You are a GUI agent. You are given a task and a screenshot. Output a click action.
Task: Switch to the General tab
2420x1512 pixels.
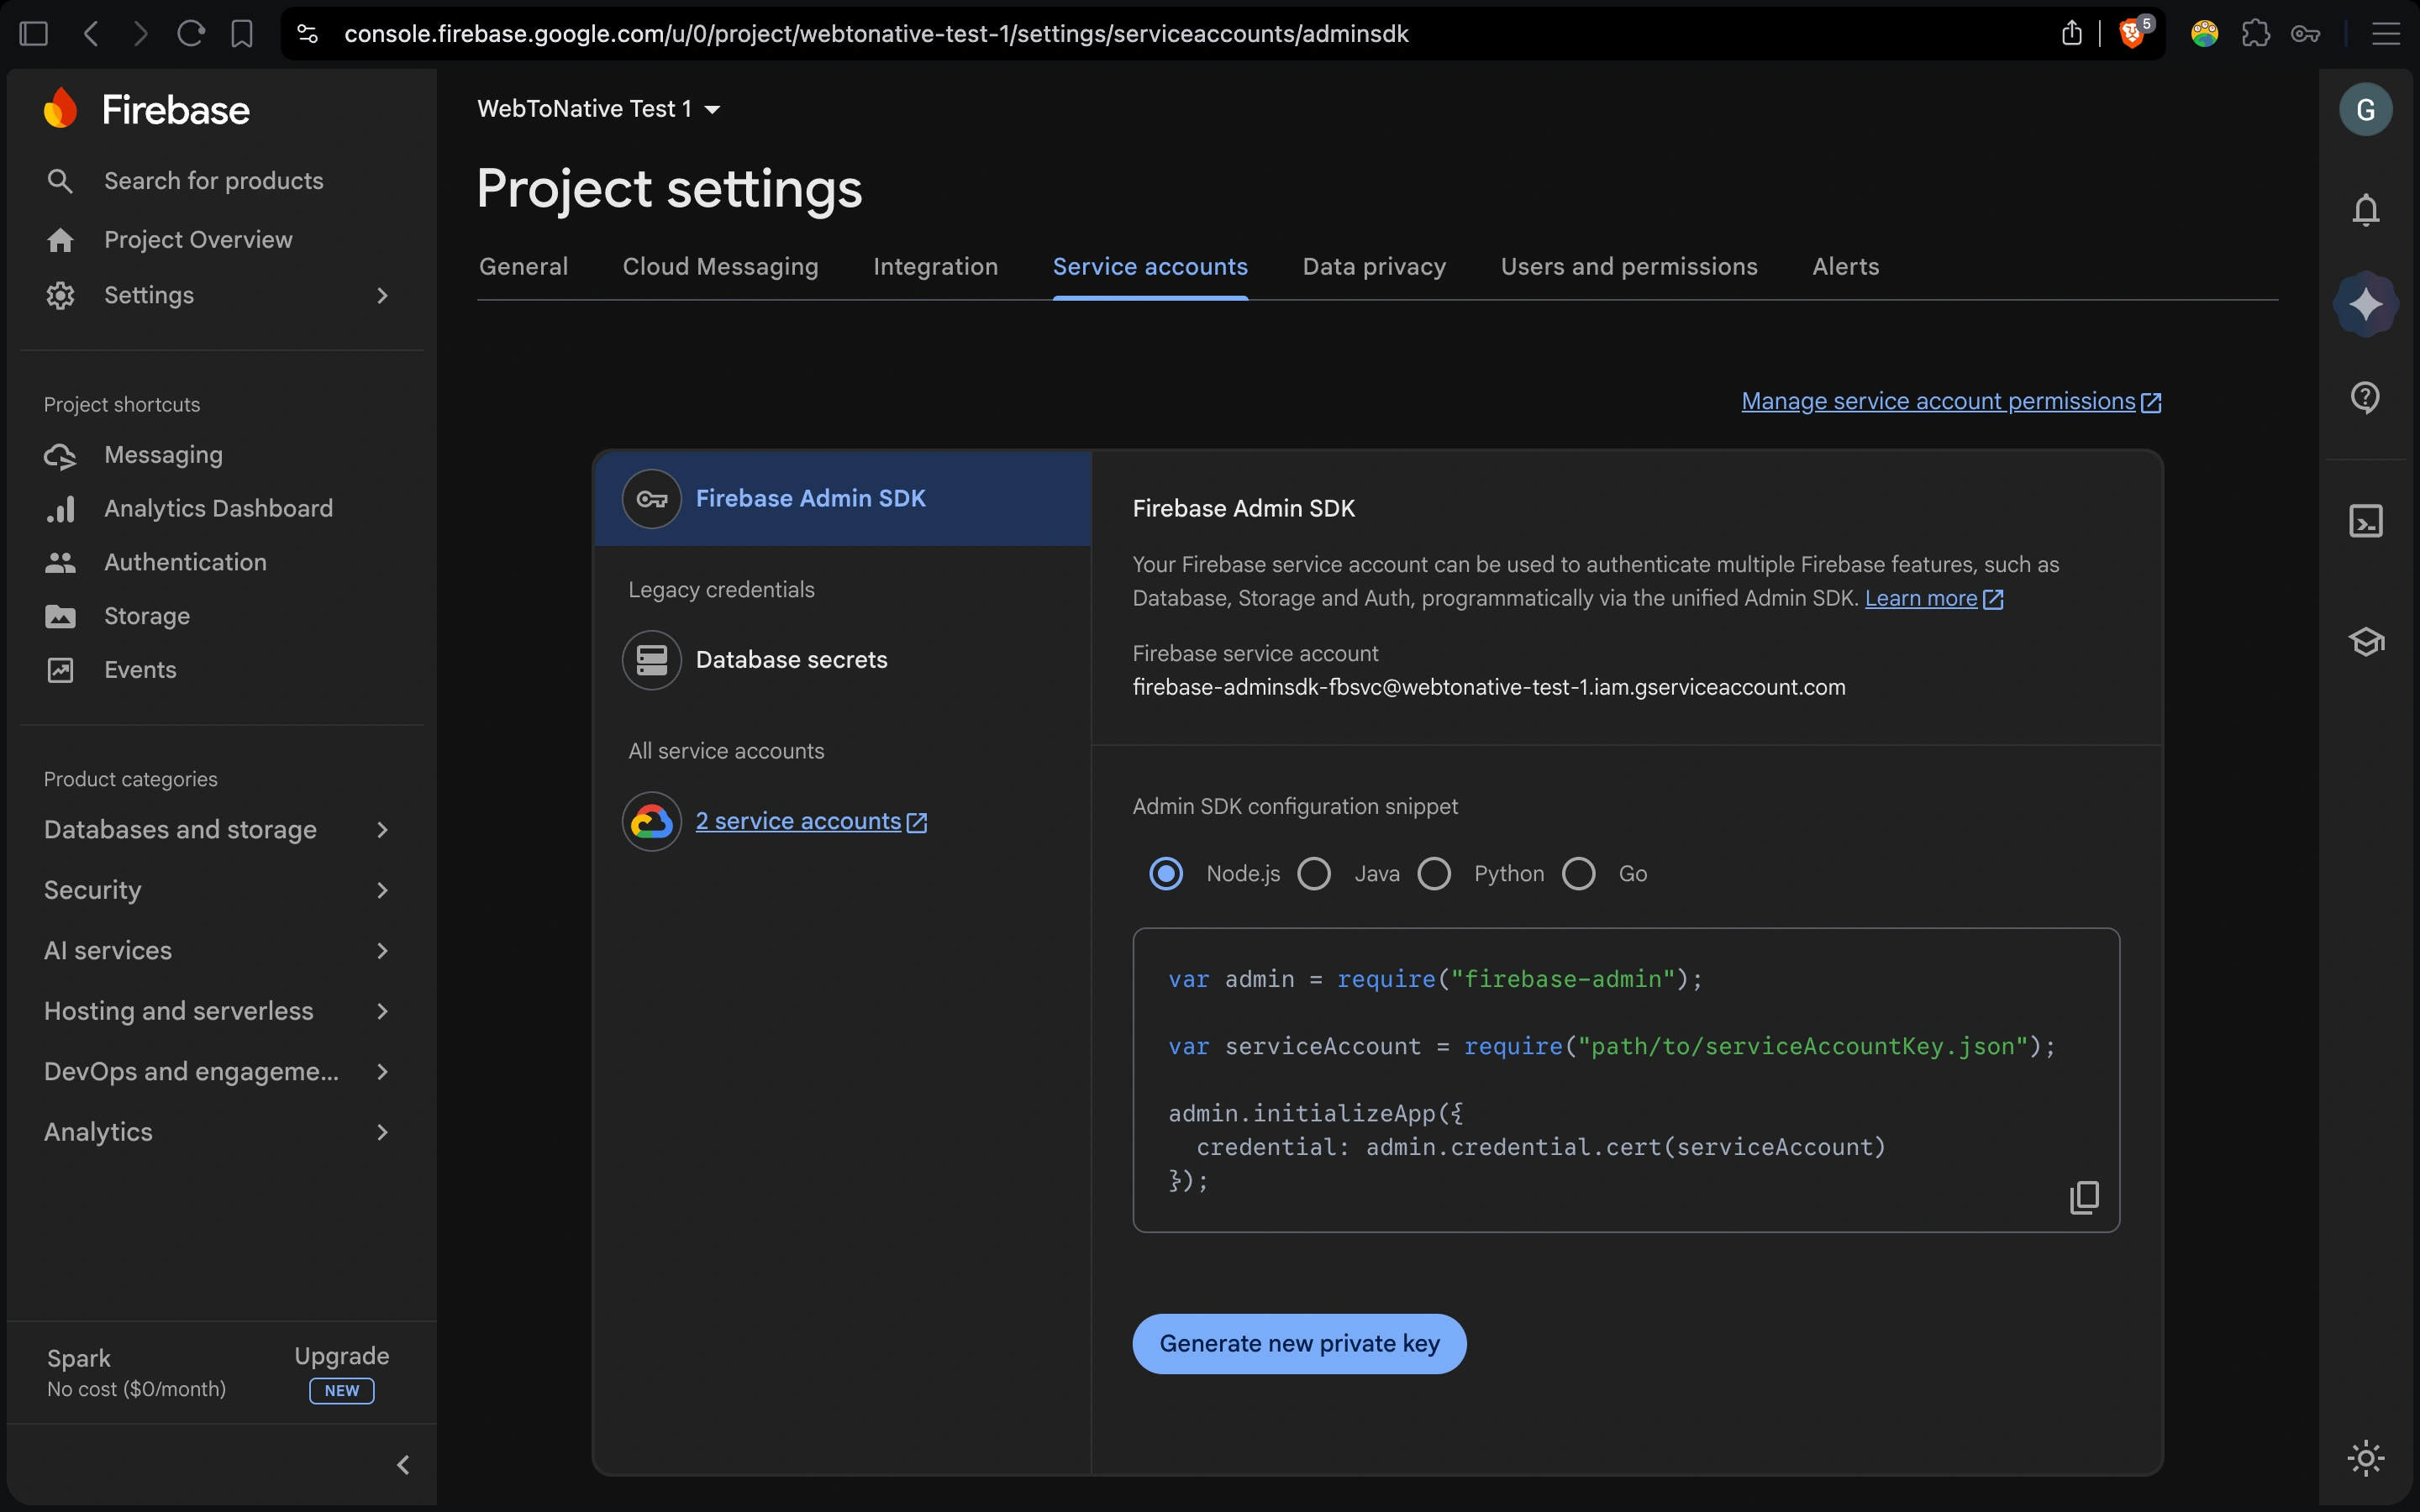[523, 267]
